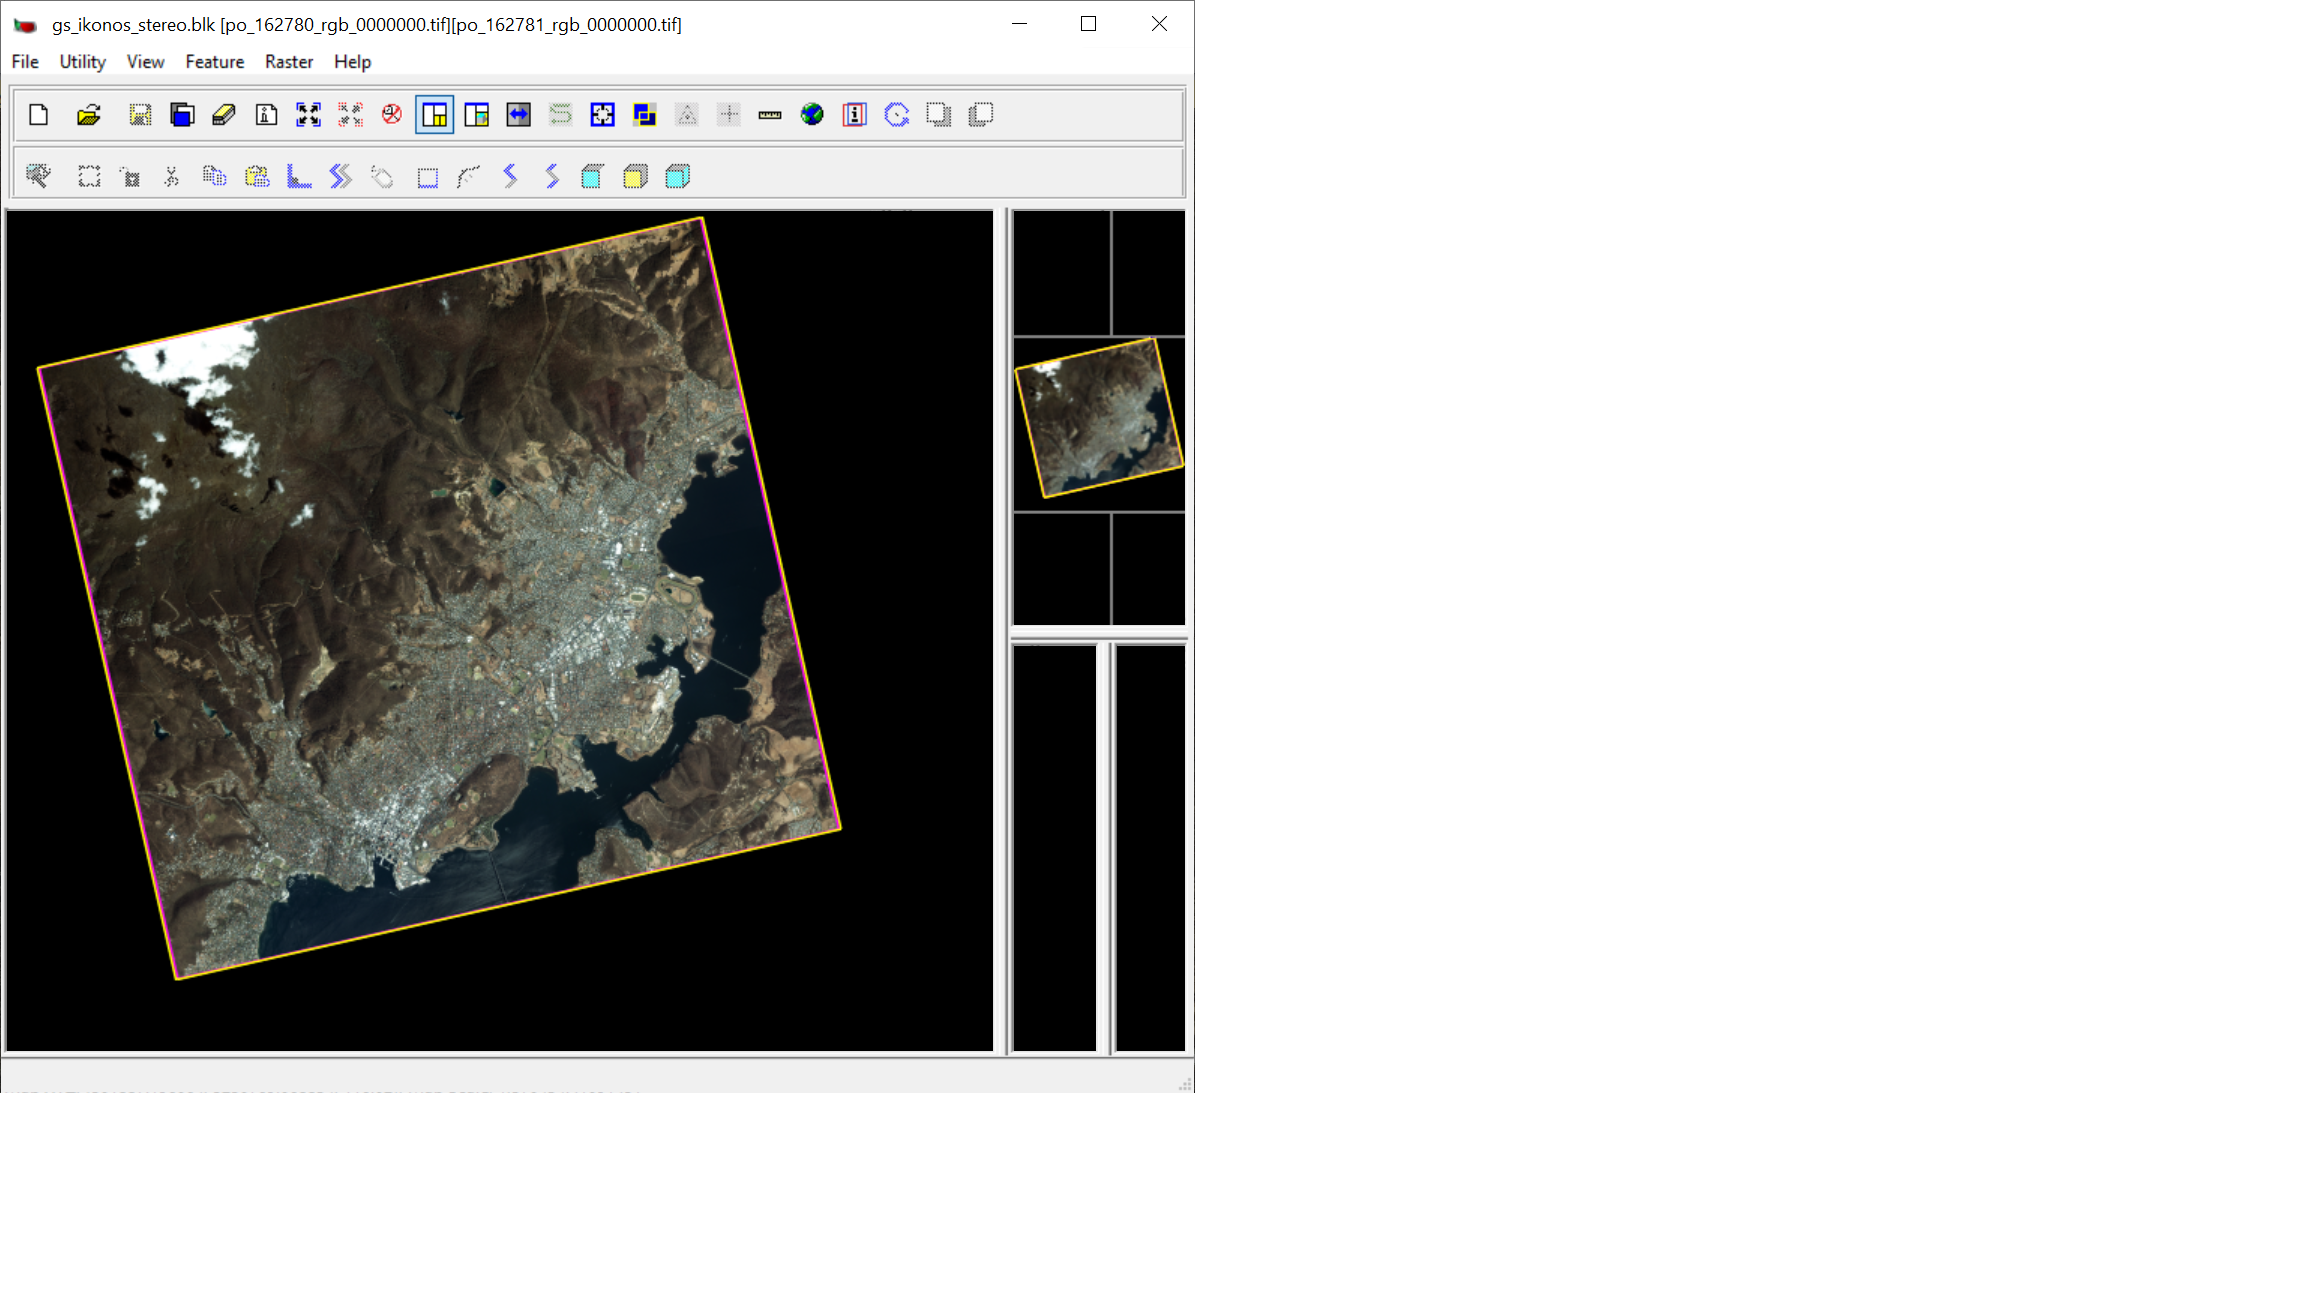Screen dimensions: 2304x1296
Task: Click the New document icon
Action: click(39, 115)
